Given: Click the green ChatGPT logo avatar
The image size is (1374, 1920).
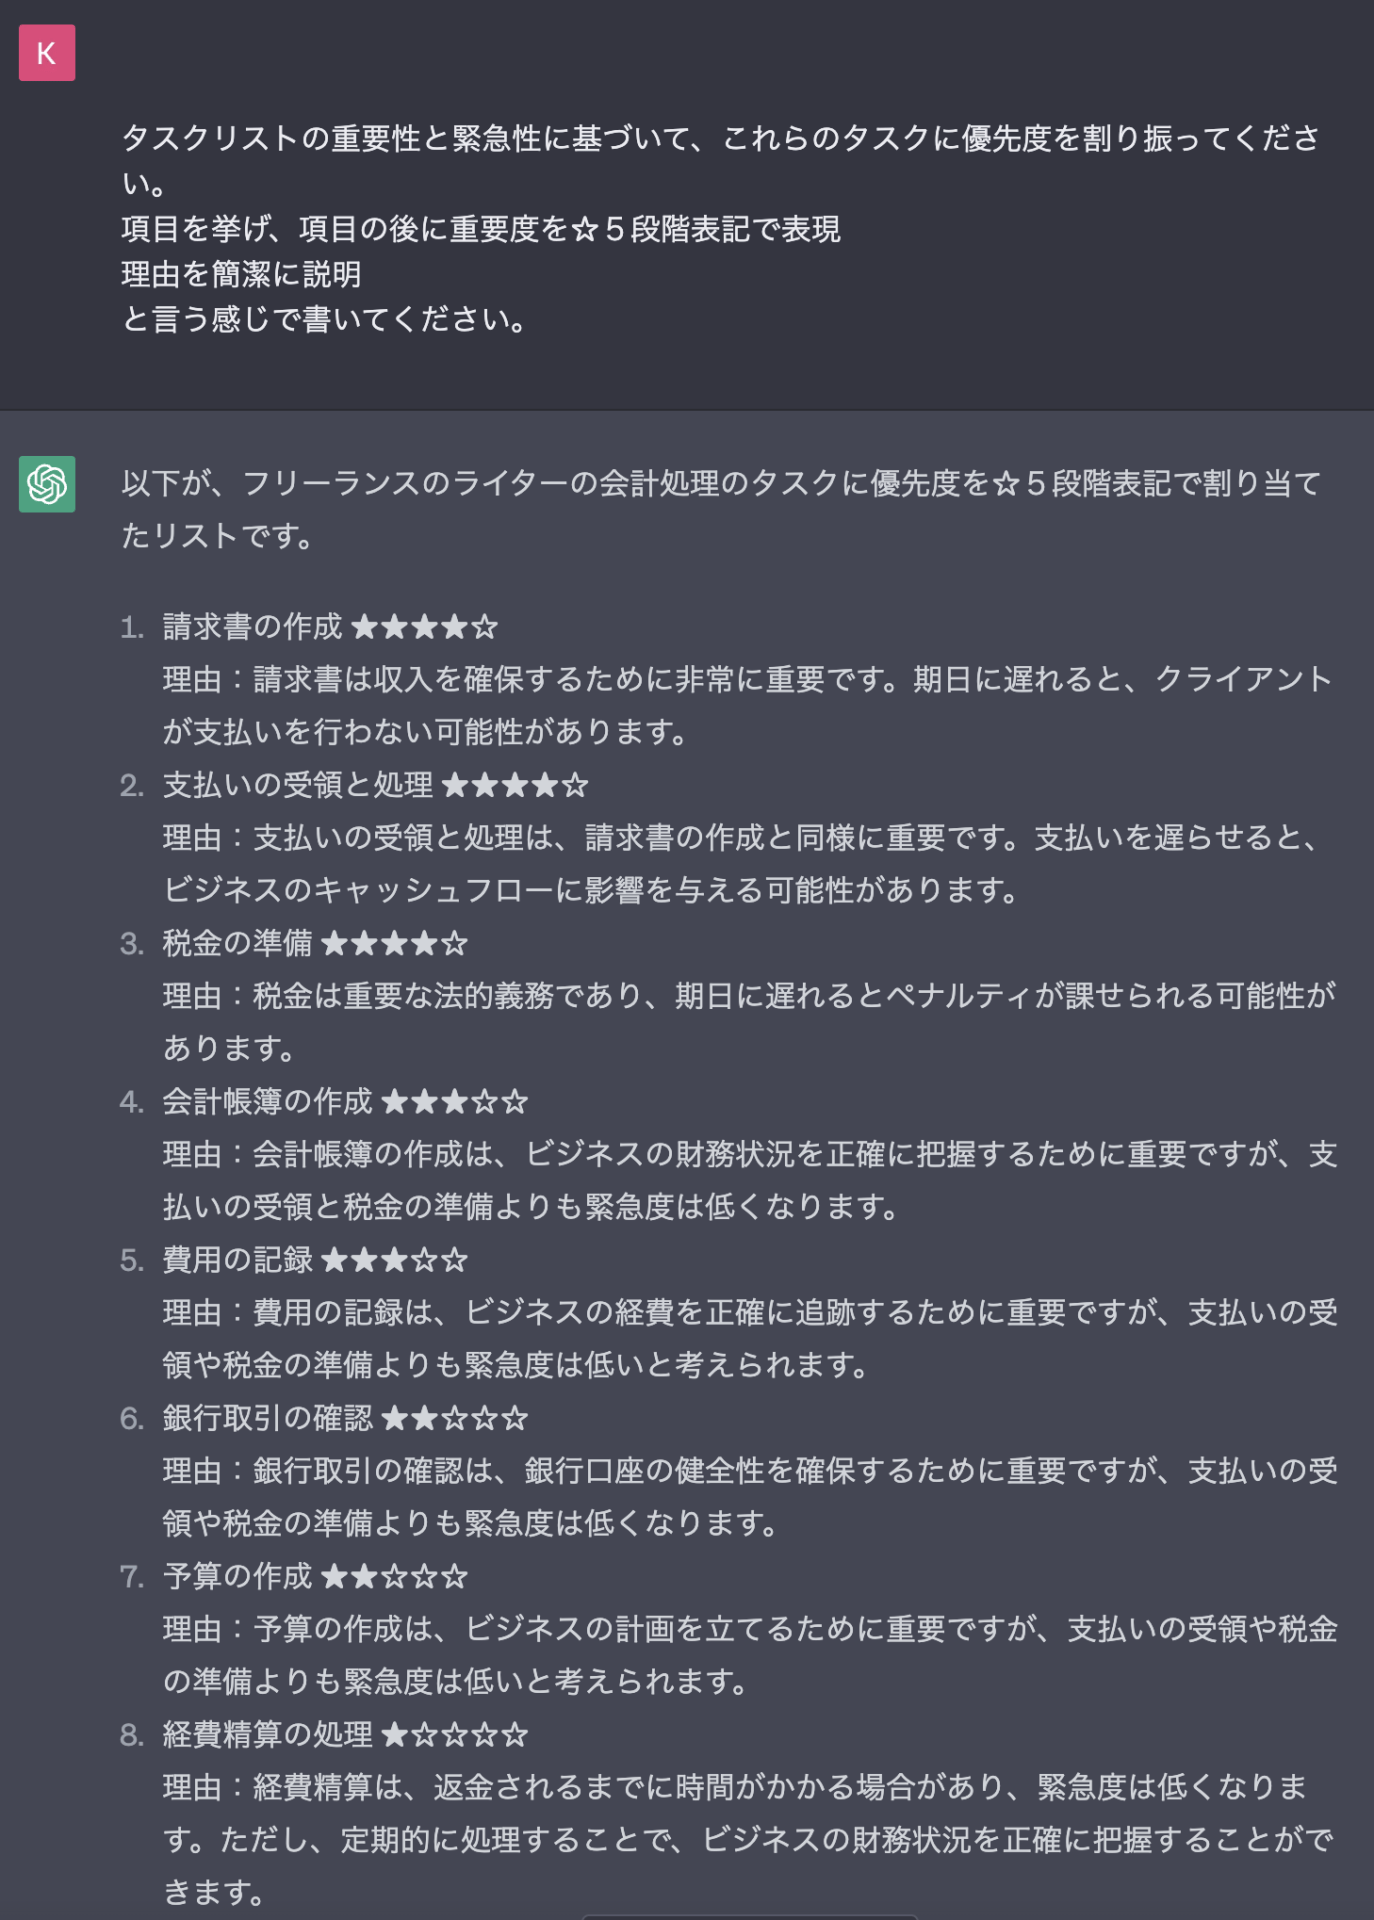Looking at the screenshot, I should point(47,484).
